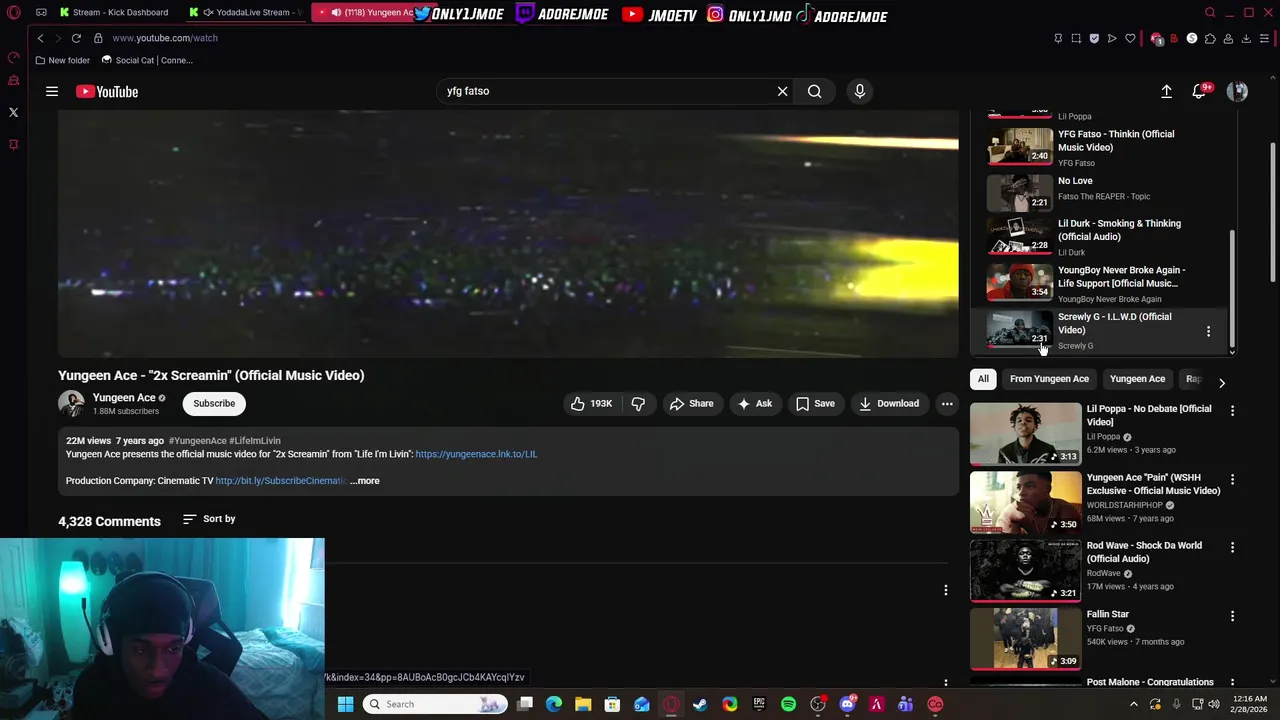Mute the Yungeen Ace tab audio icon
Image resolution: width=1280 pixels, height=720 pixels.
pyautogui.click(x=335, y=13)
